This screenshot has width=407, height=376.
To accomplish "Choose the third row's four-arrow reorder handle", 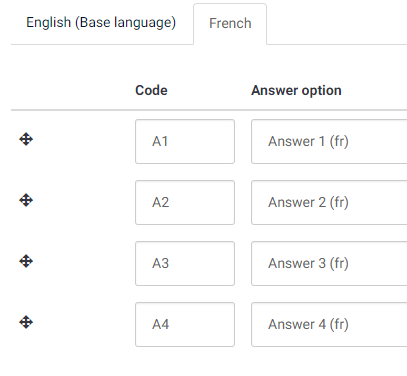I will click(x=26, y=261).
